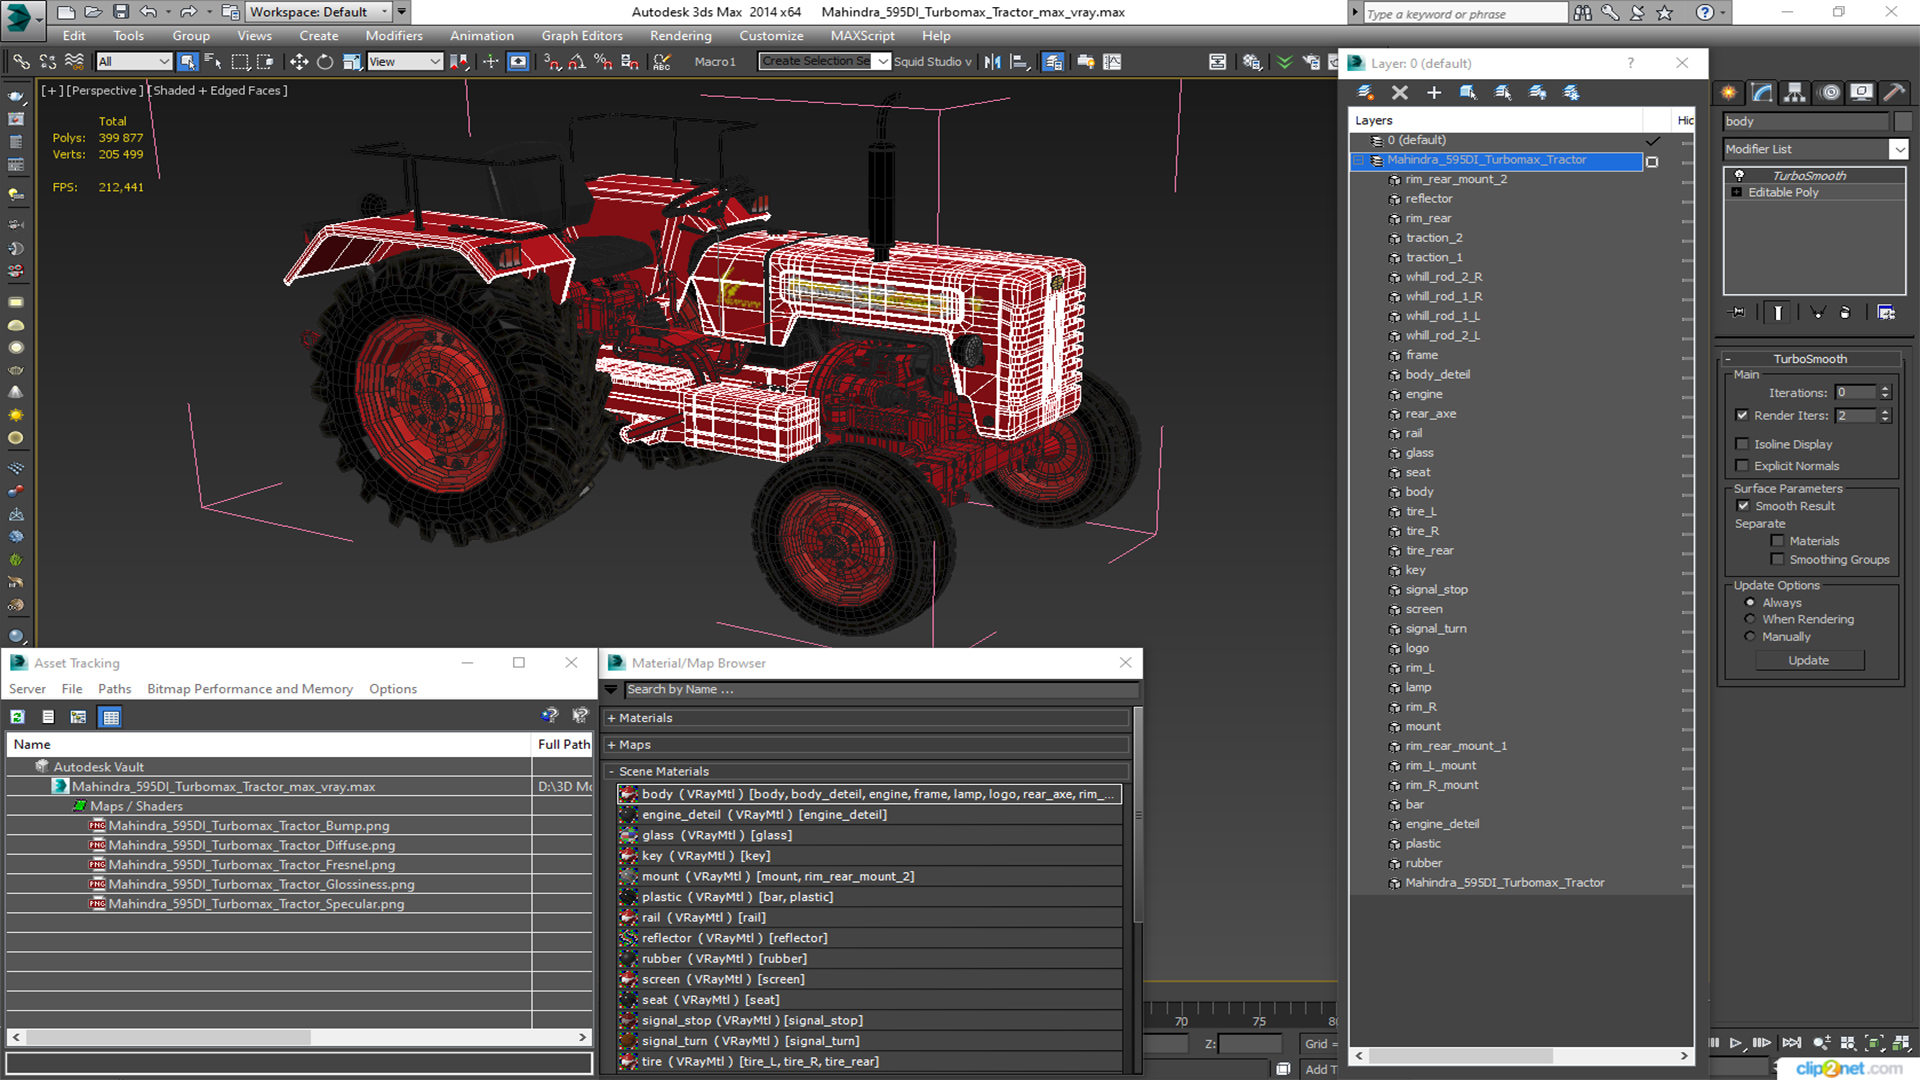This screenshot has width=1920, height=1080.
Task: Open the Align tool
Action: [x=1020, y=62]
